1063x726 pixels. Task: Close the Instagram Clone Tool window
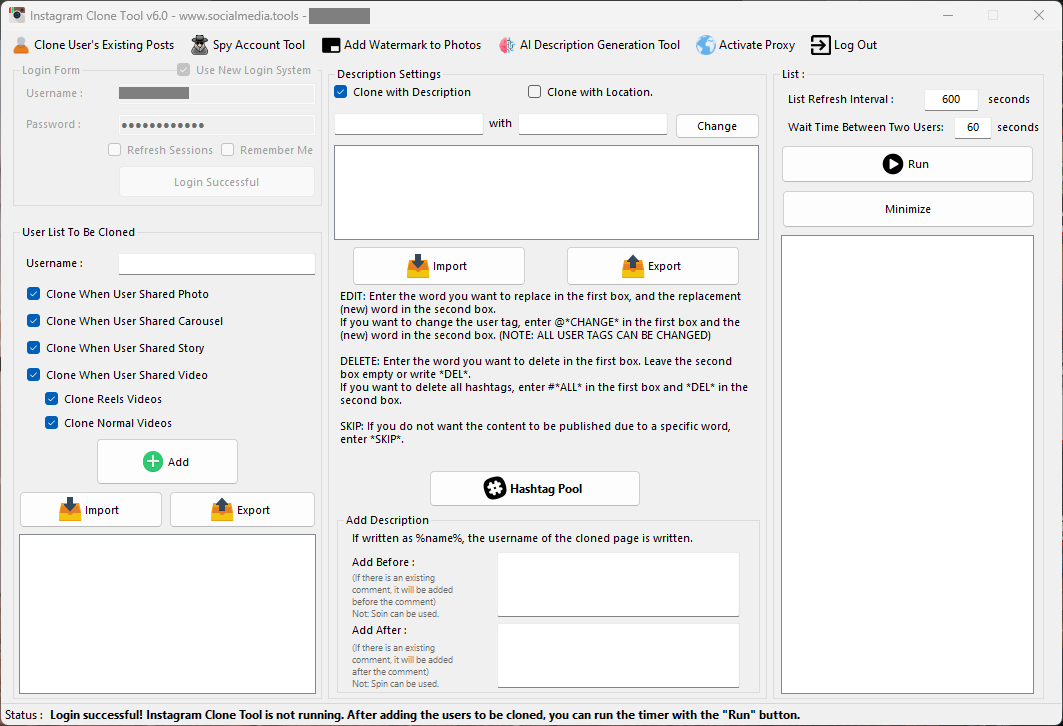pyautogui.click(x=1039, y=15)
